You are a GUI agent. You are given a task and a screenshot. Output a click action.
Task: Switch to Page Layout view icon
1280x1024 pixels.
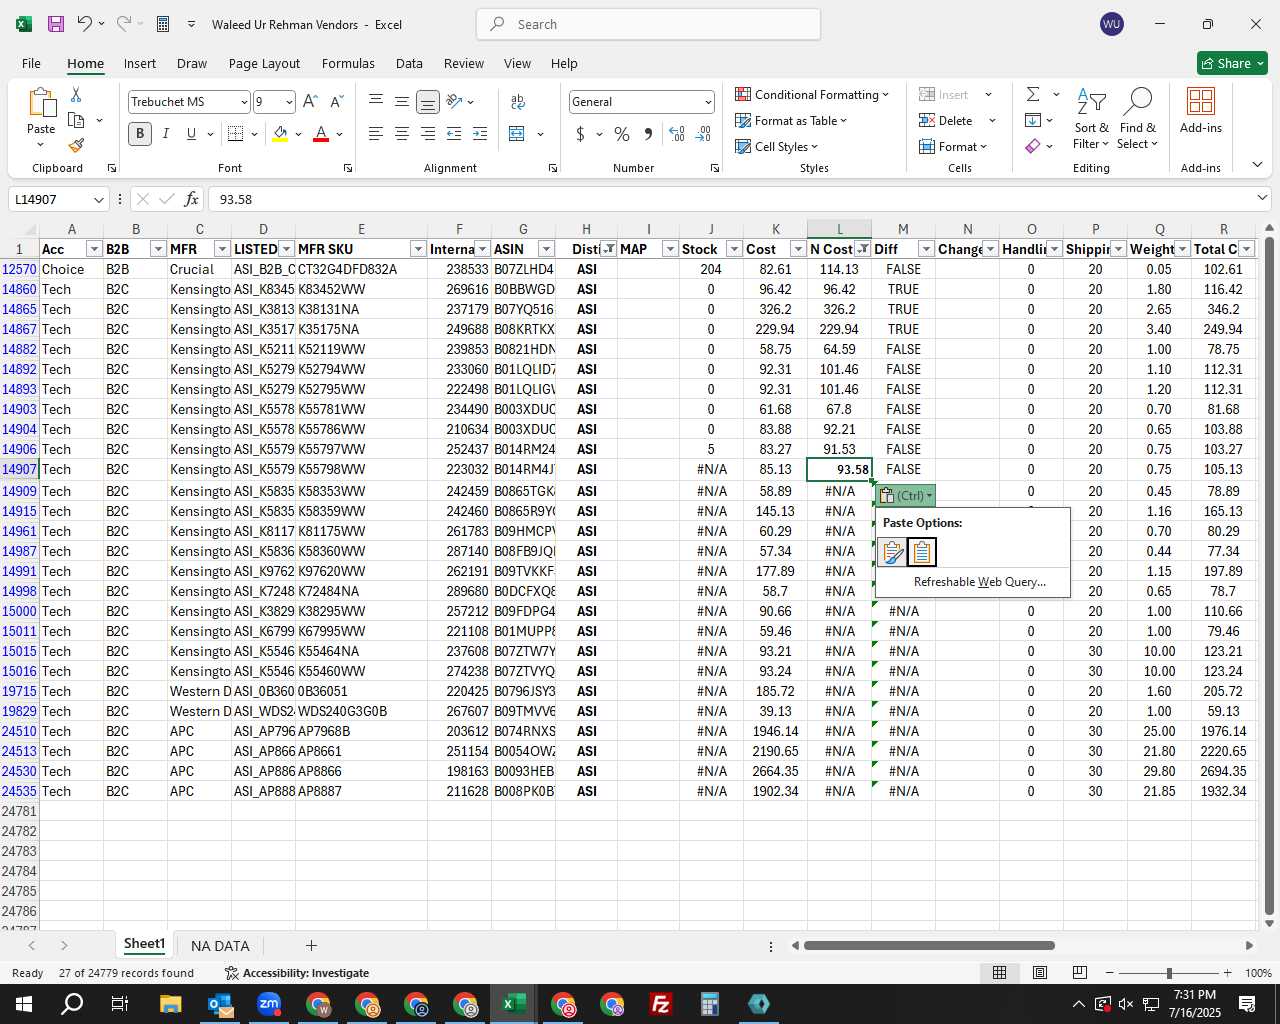(x=1040, y=973)
